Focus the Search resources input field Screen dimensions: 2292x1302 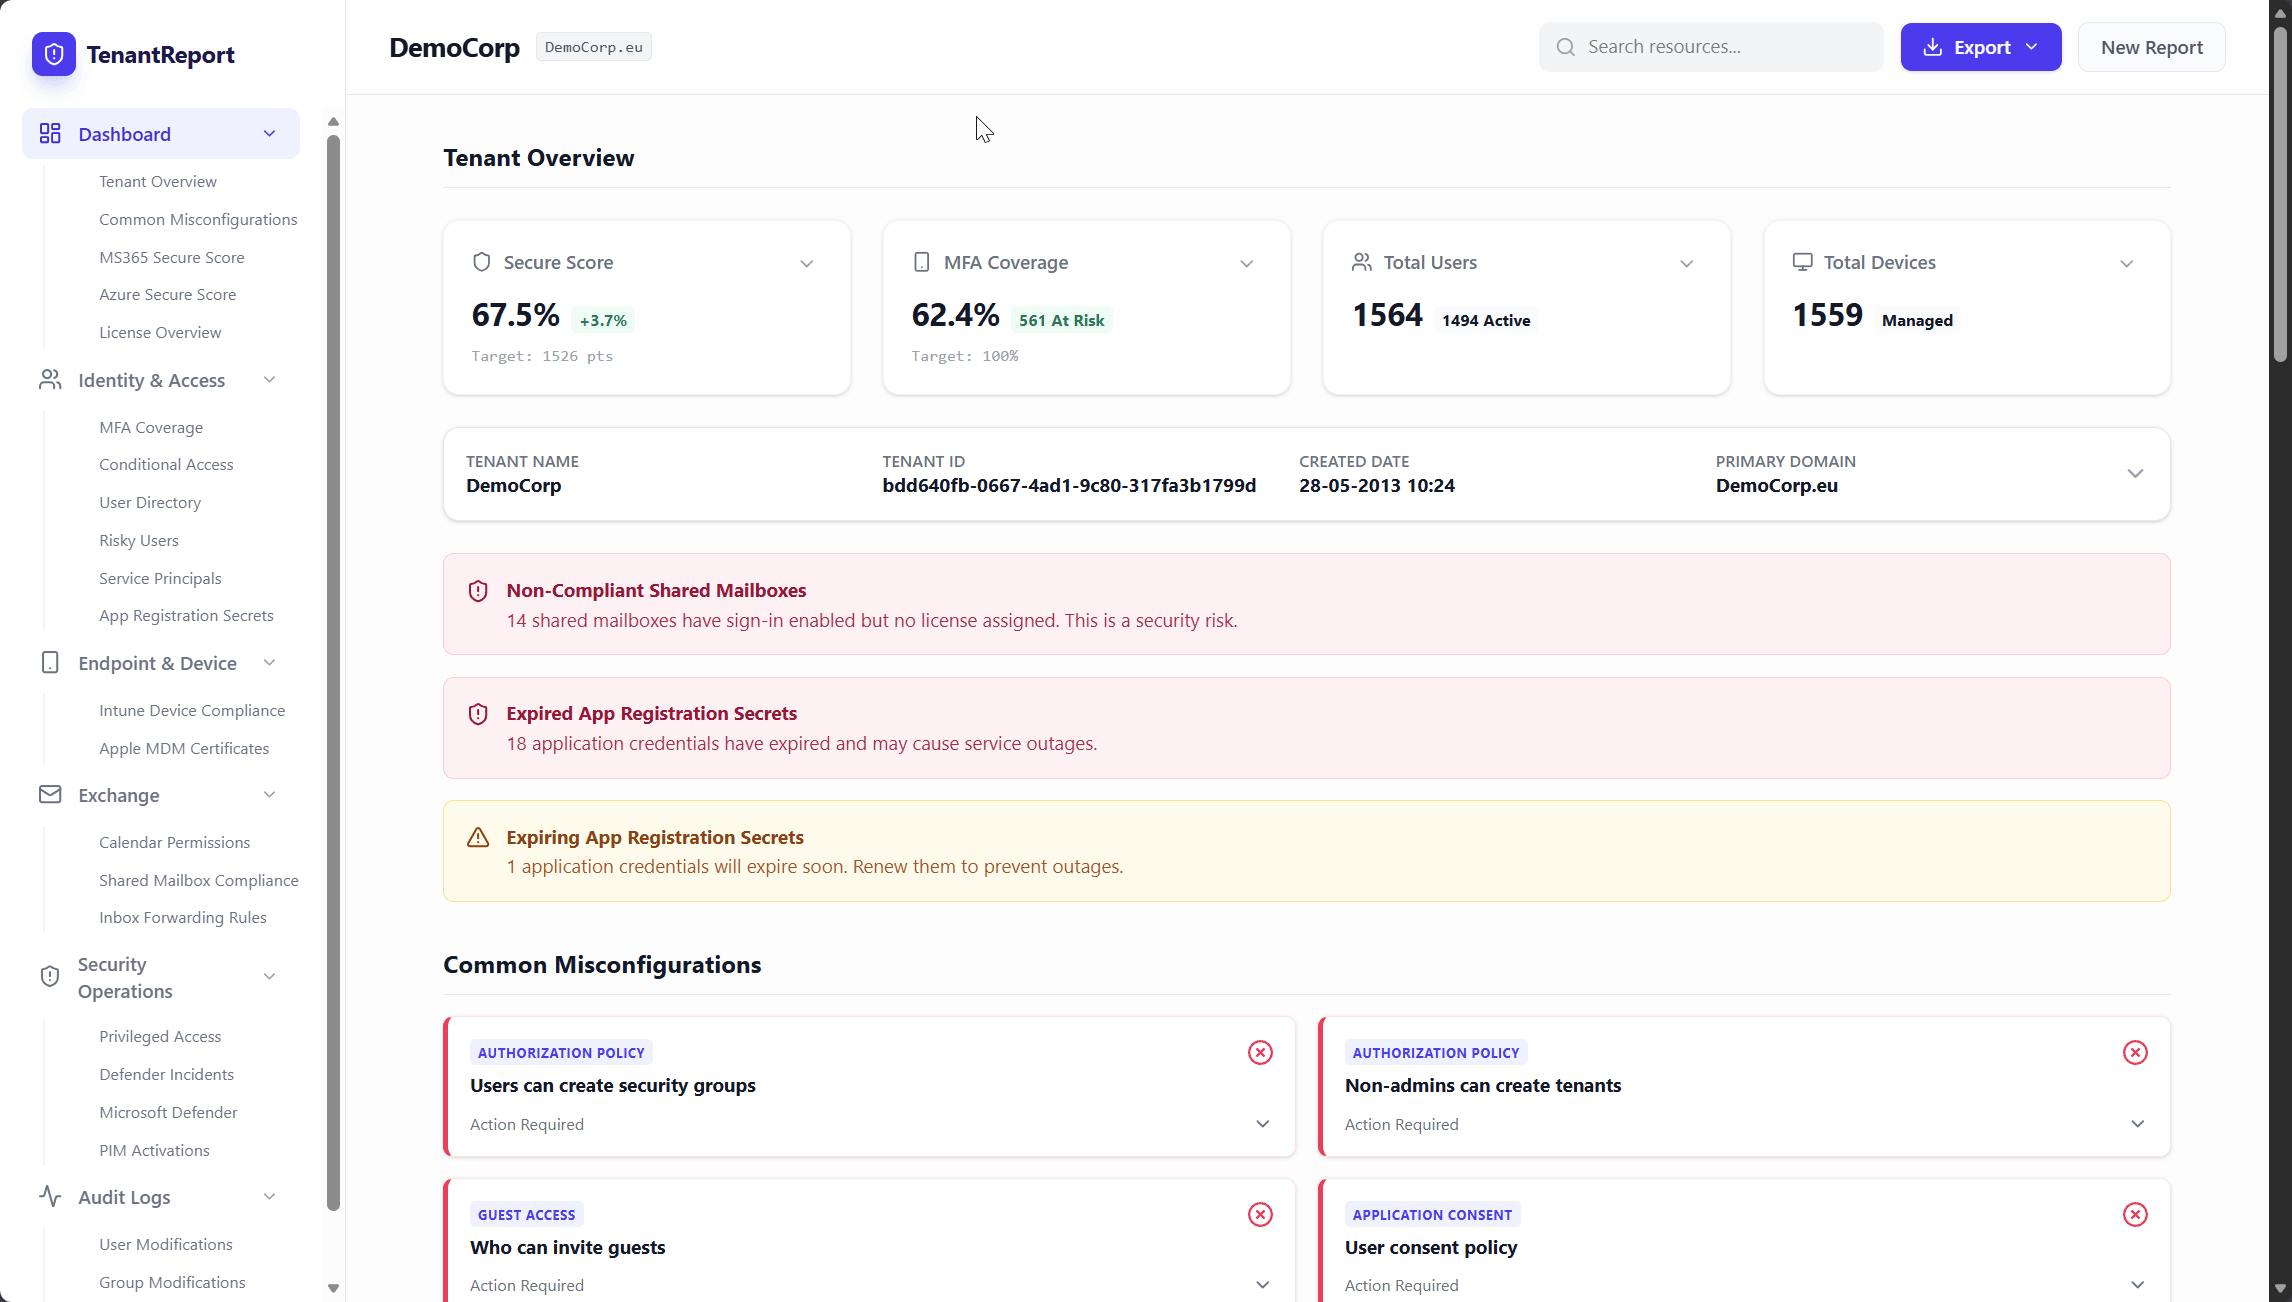(1725, 47)
